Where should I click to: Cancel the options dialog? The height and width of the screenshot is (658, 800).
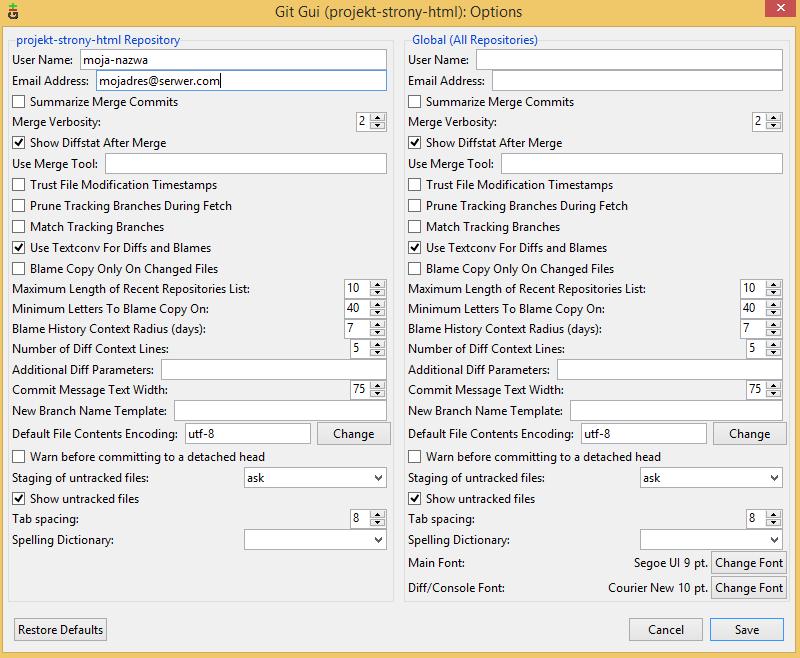tap(665, 629)
